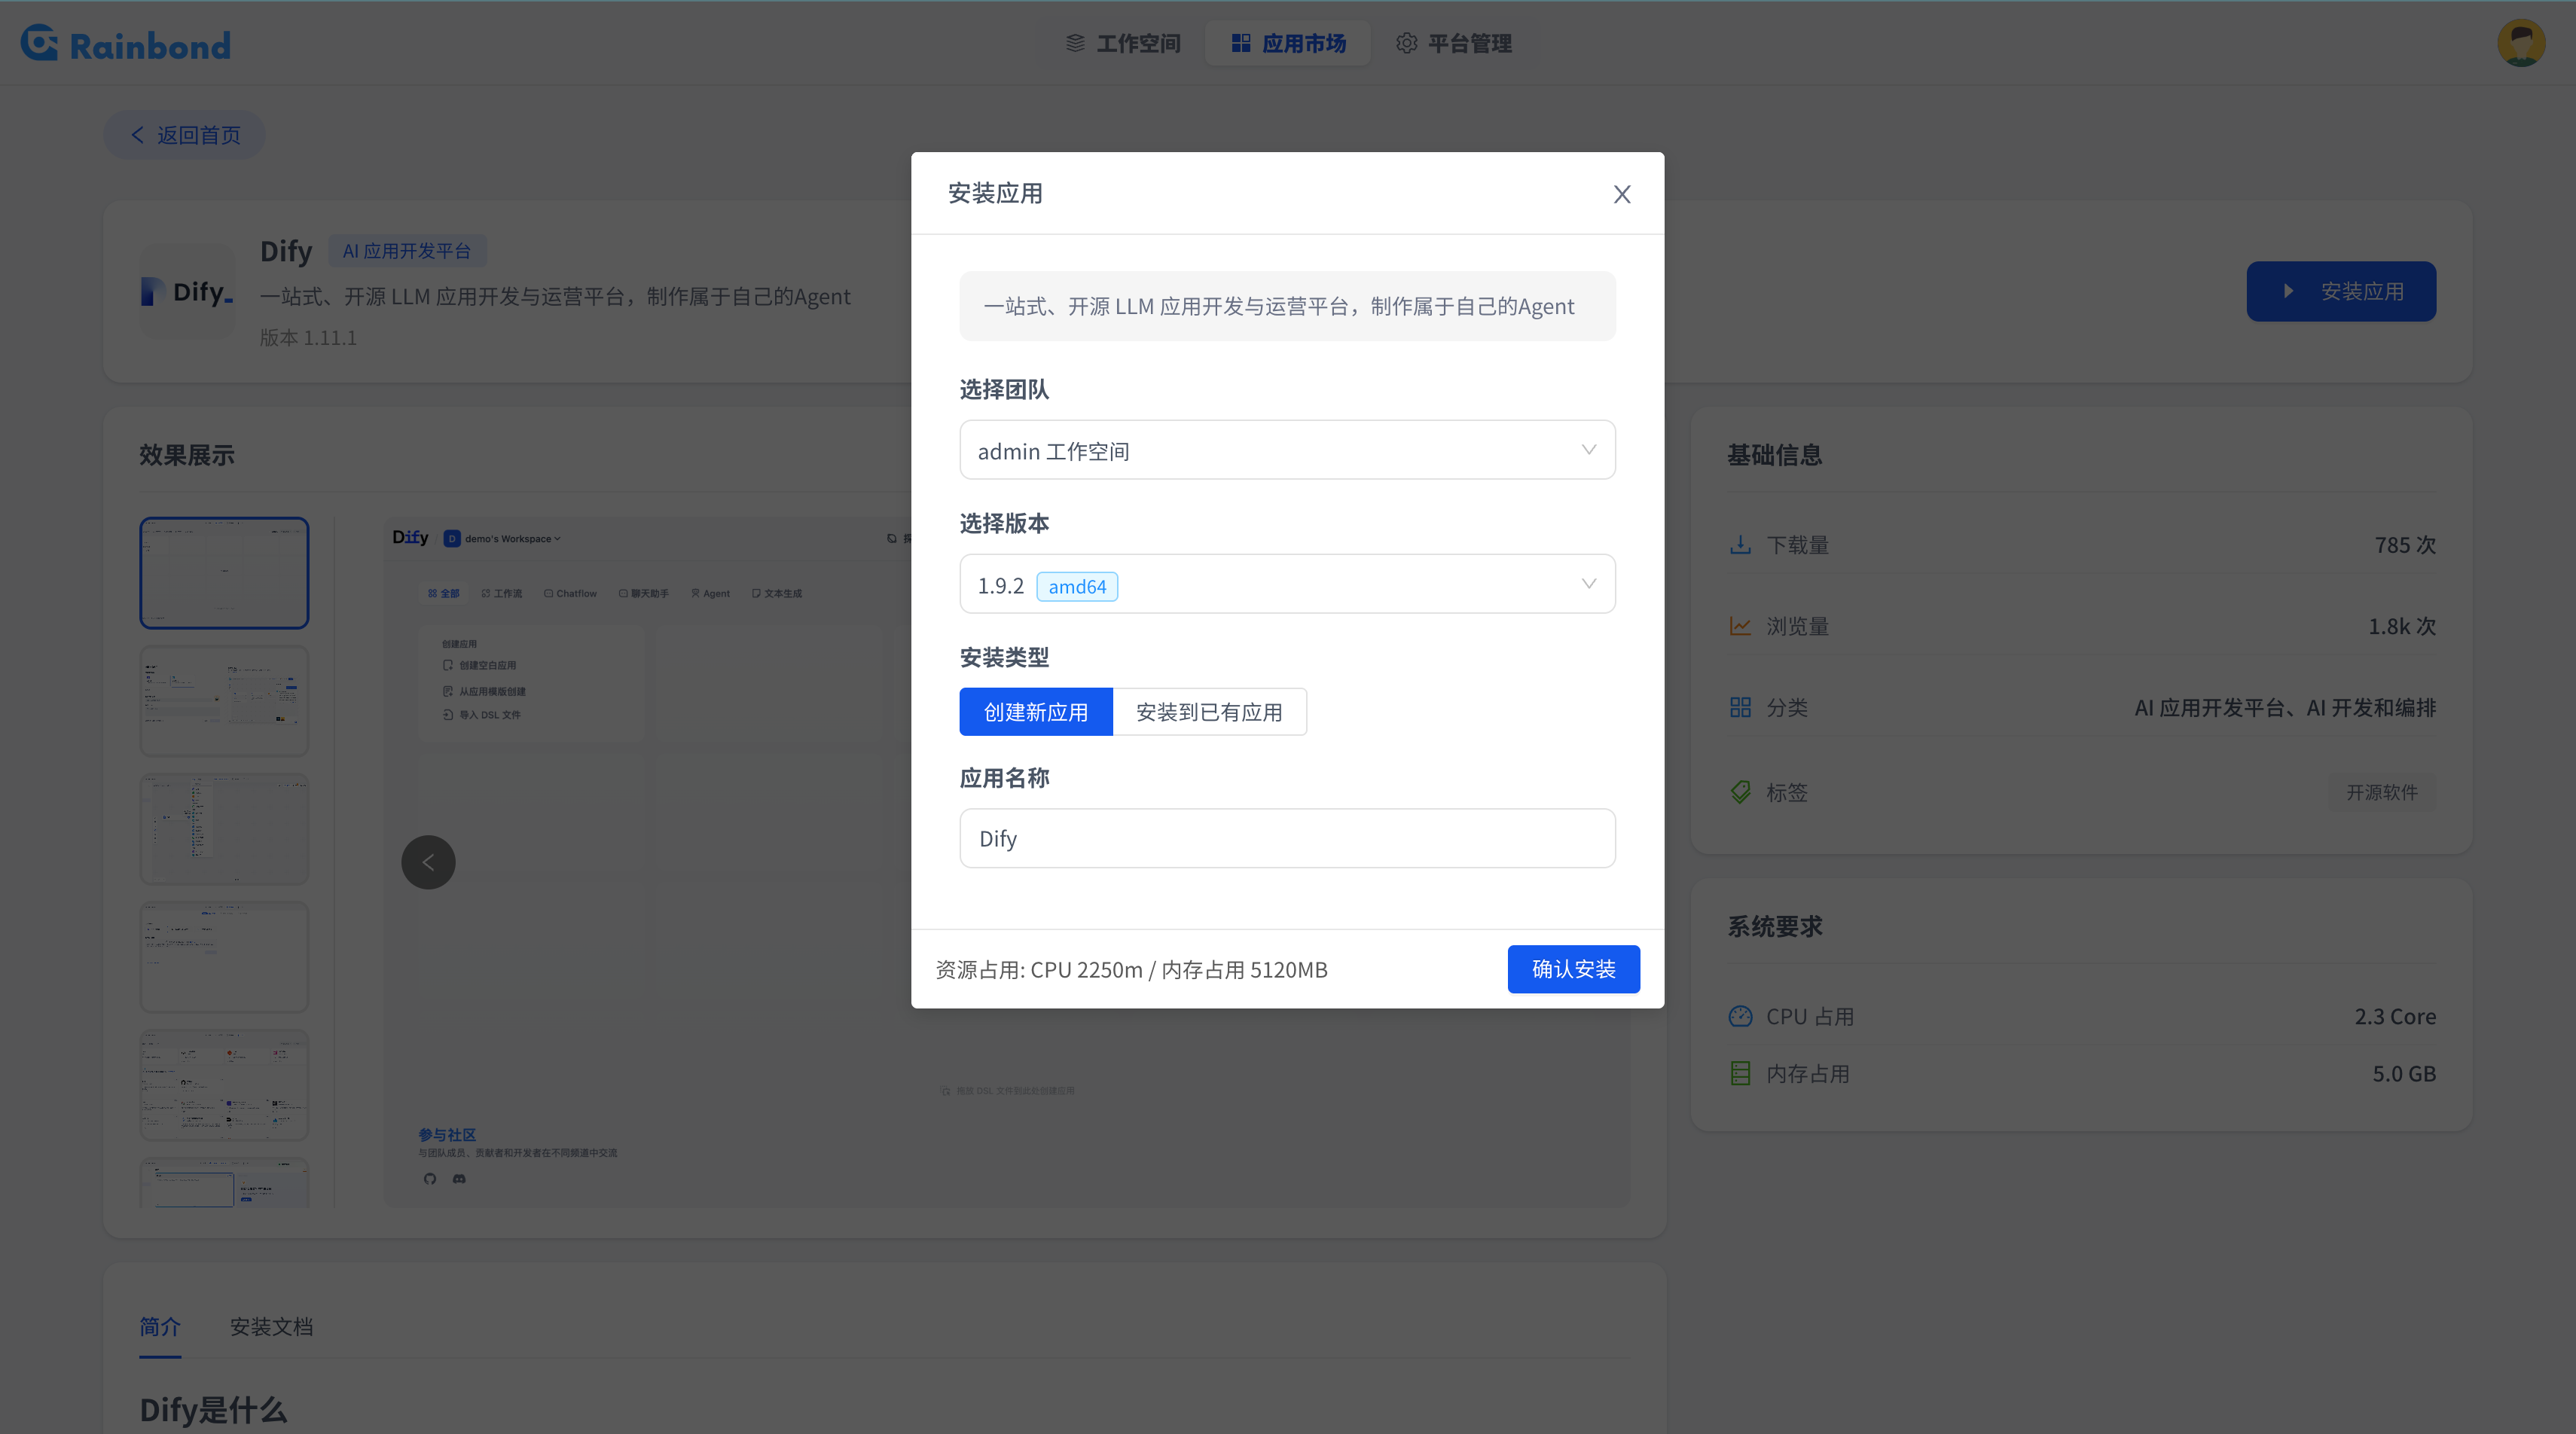This screenshot has height=1434, width=2576.
Task: Click the 内存占用 memory icon
Action: (1740, 1073)
